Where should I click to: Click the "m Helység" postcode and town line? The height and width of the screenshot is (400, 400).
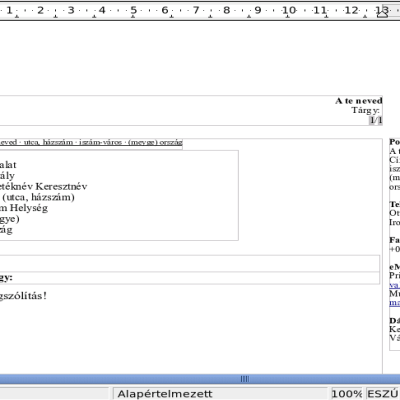(x=24, y=208)
